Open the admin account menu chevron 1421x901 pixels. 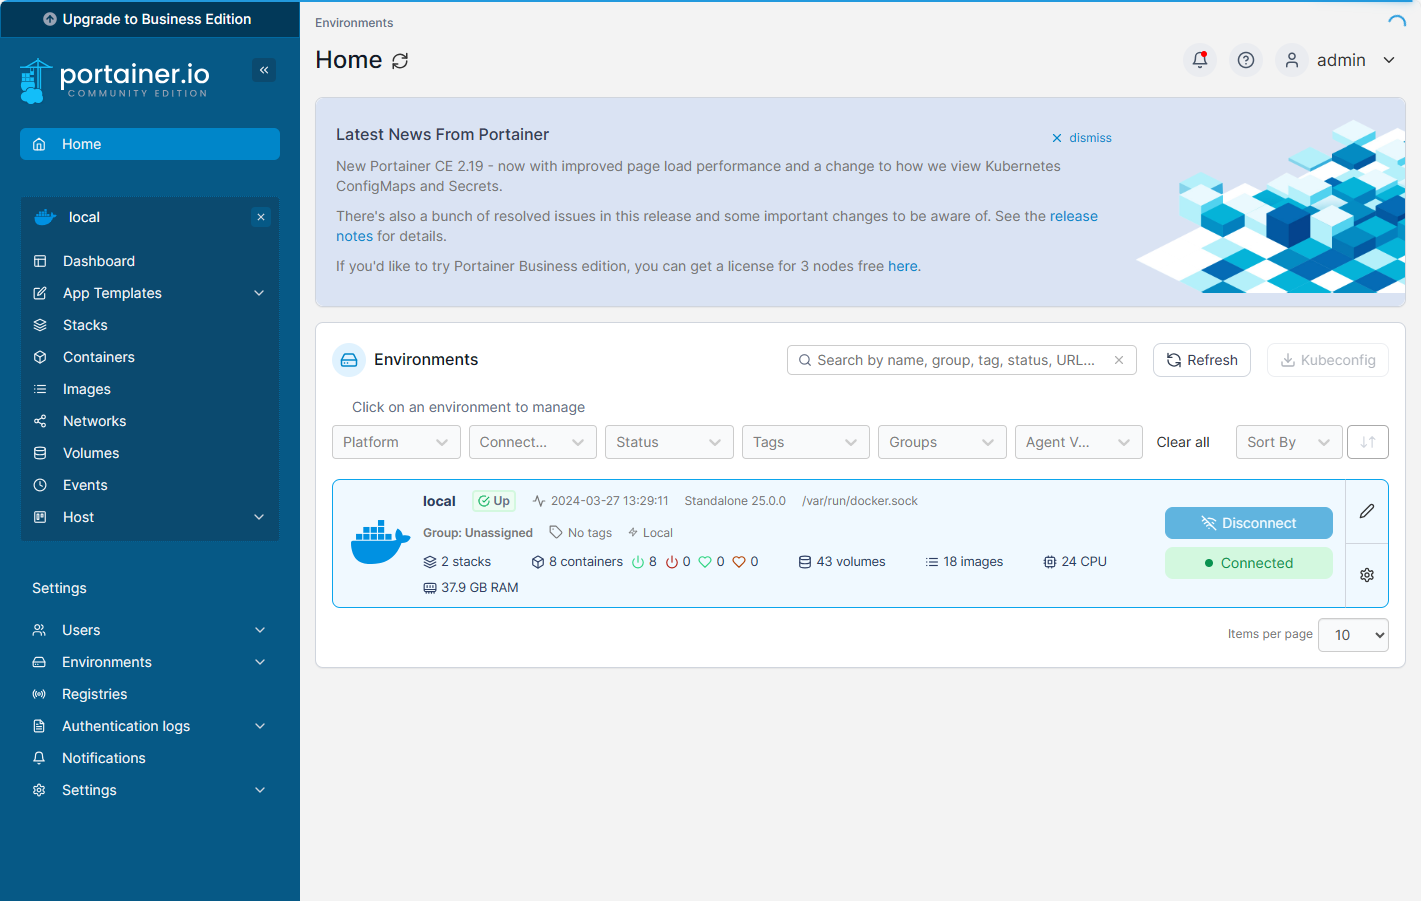[x=1389, y=60]
